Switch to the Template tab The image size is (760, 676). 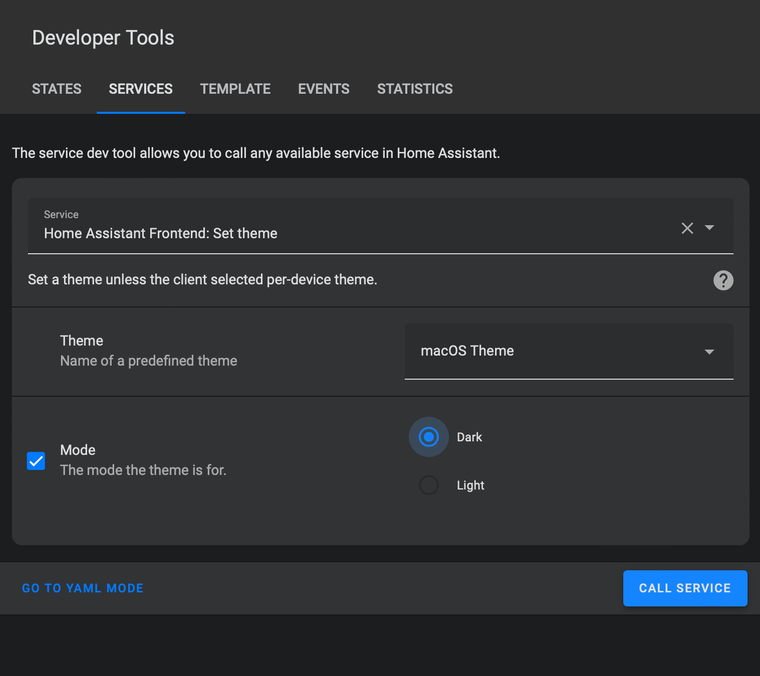pos(235,89)
